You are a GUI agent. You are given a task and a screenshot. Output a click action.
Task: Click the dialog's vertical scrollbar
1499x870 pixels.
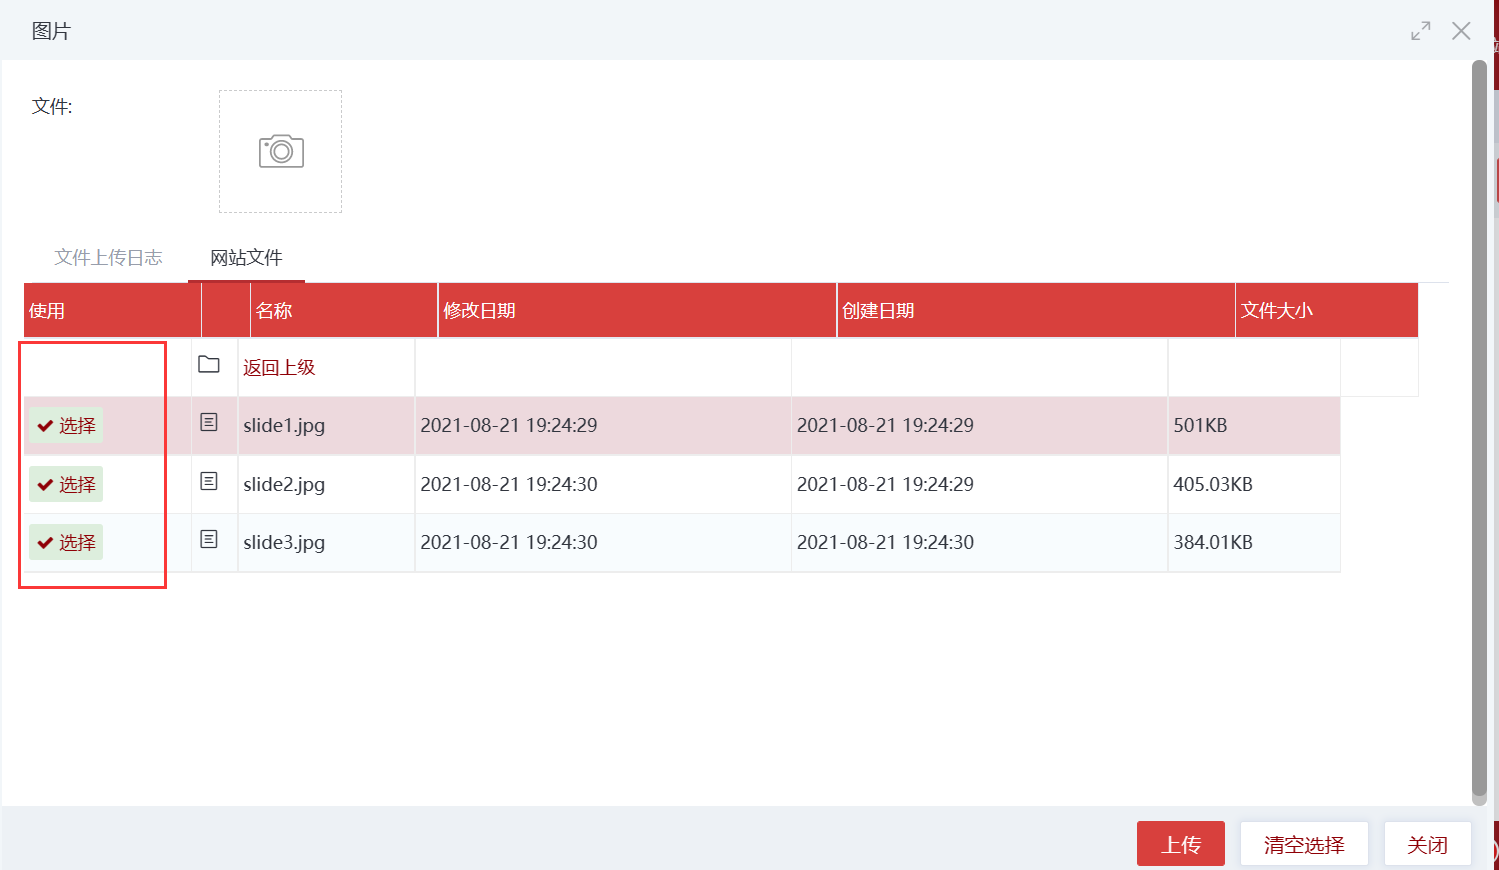[1479, 430]
